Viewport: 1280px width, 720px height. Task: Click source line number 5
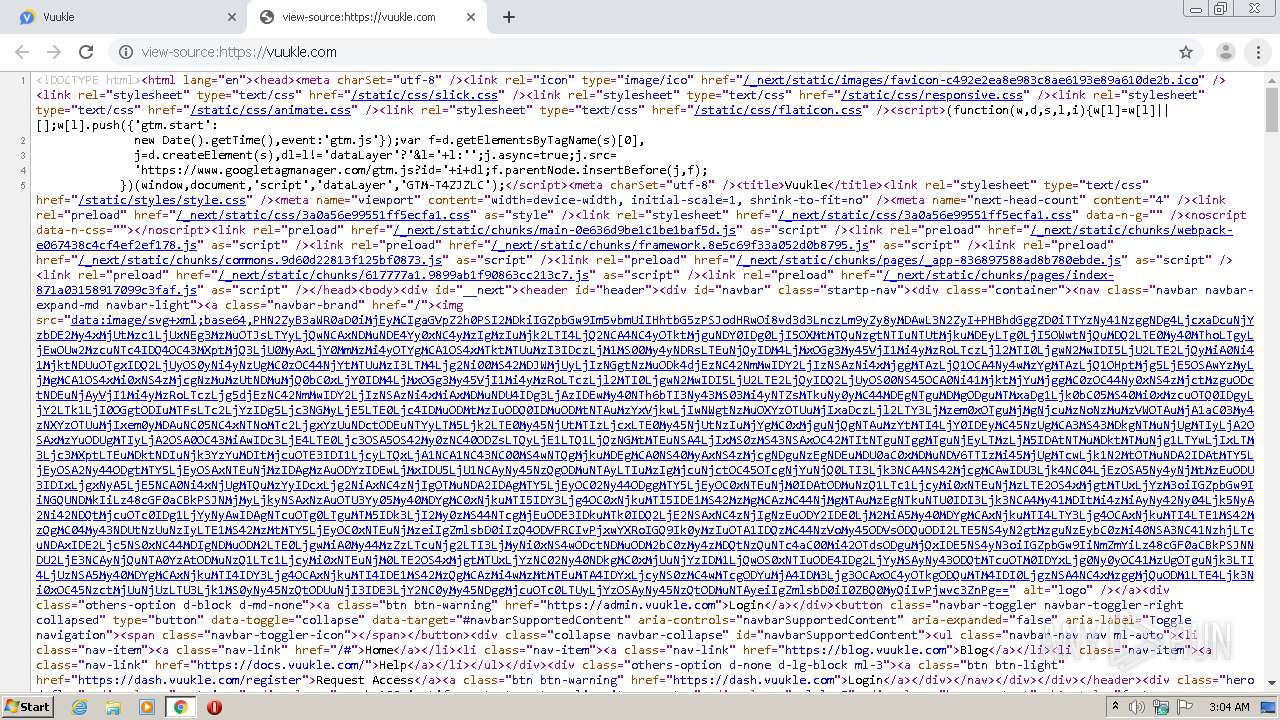pos(22,185)
